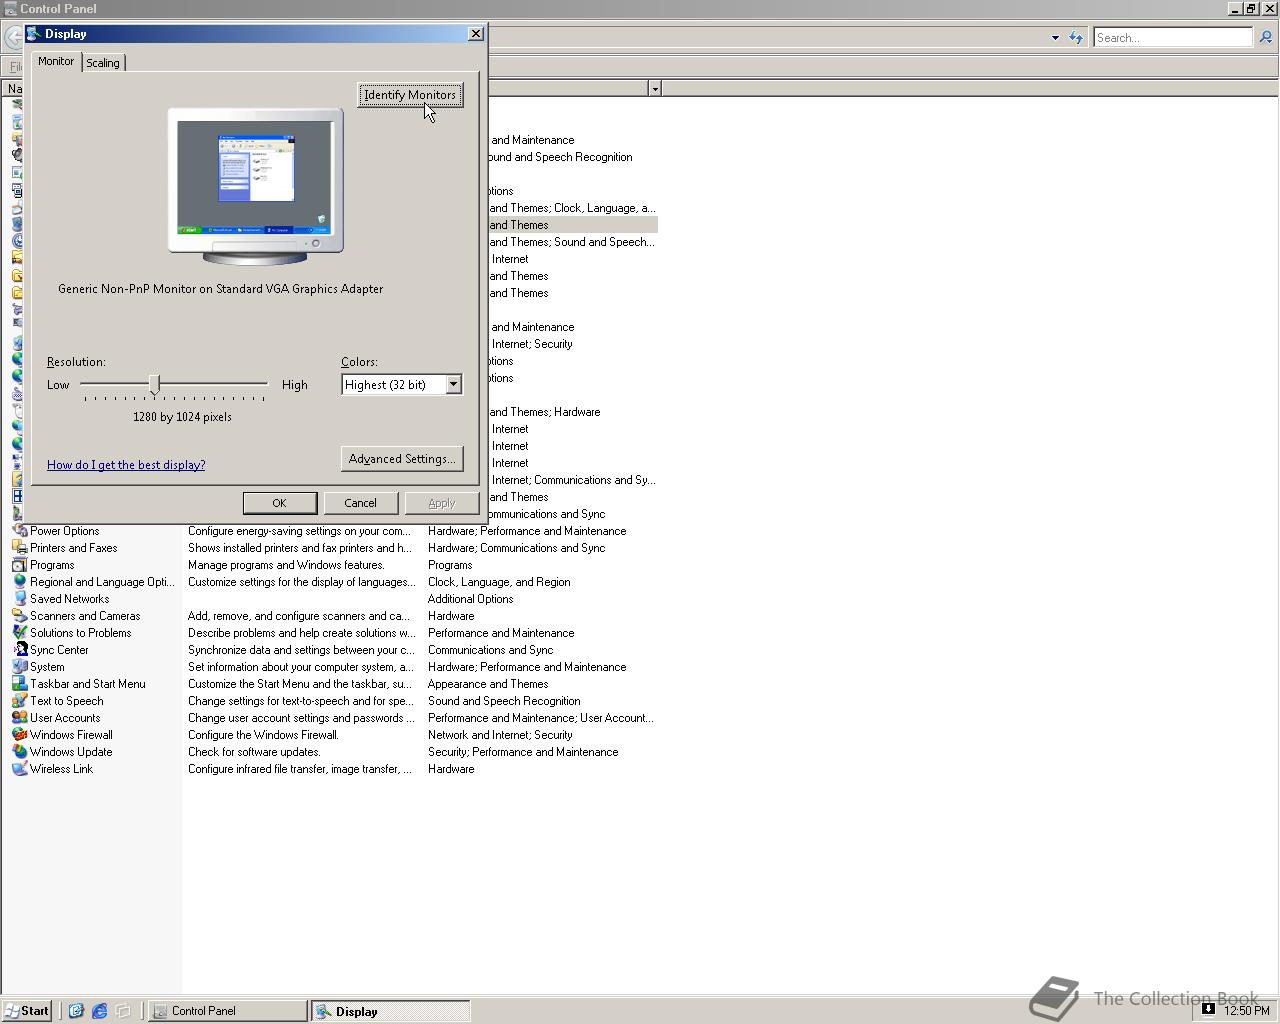This screenshot has width=1280, height=1024.
Task: Open Taskbar and Start Menu icon
Action: 19,684
